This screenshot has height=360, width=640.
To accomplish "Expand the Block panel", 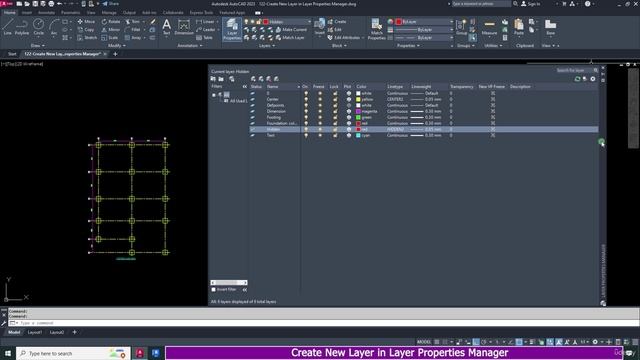I will pyautogui.click(x=339, y=46).
